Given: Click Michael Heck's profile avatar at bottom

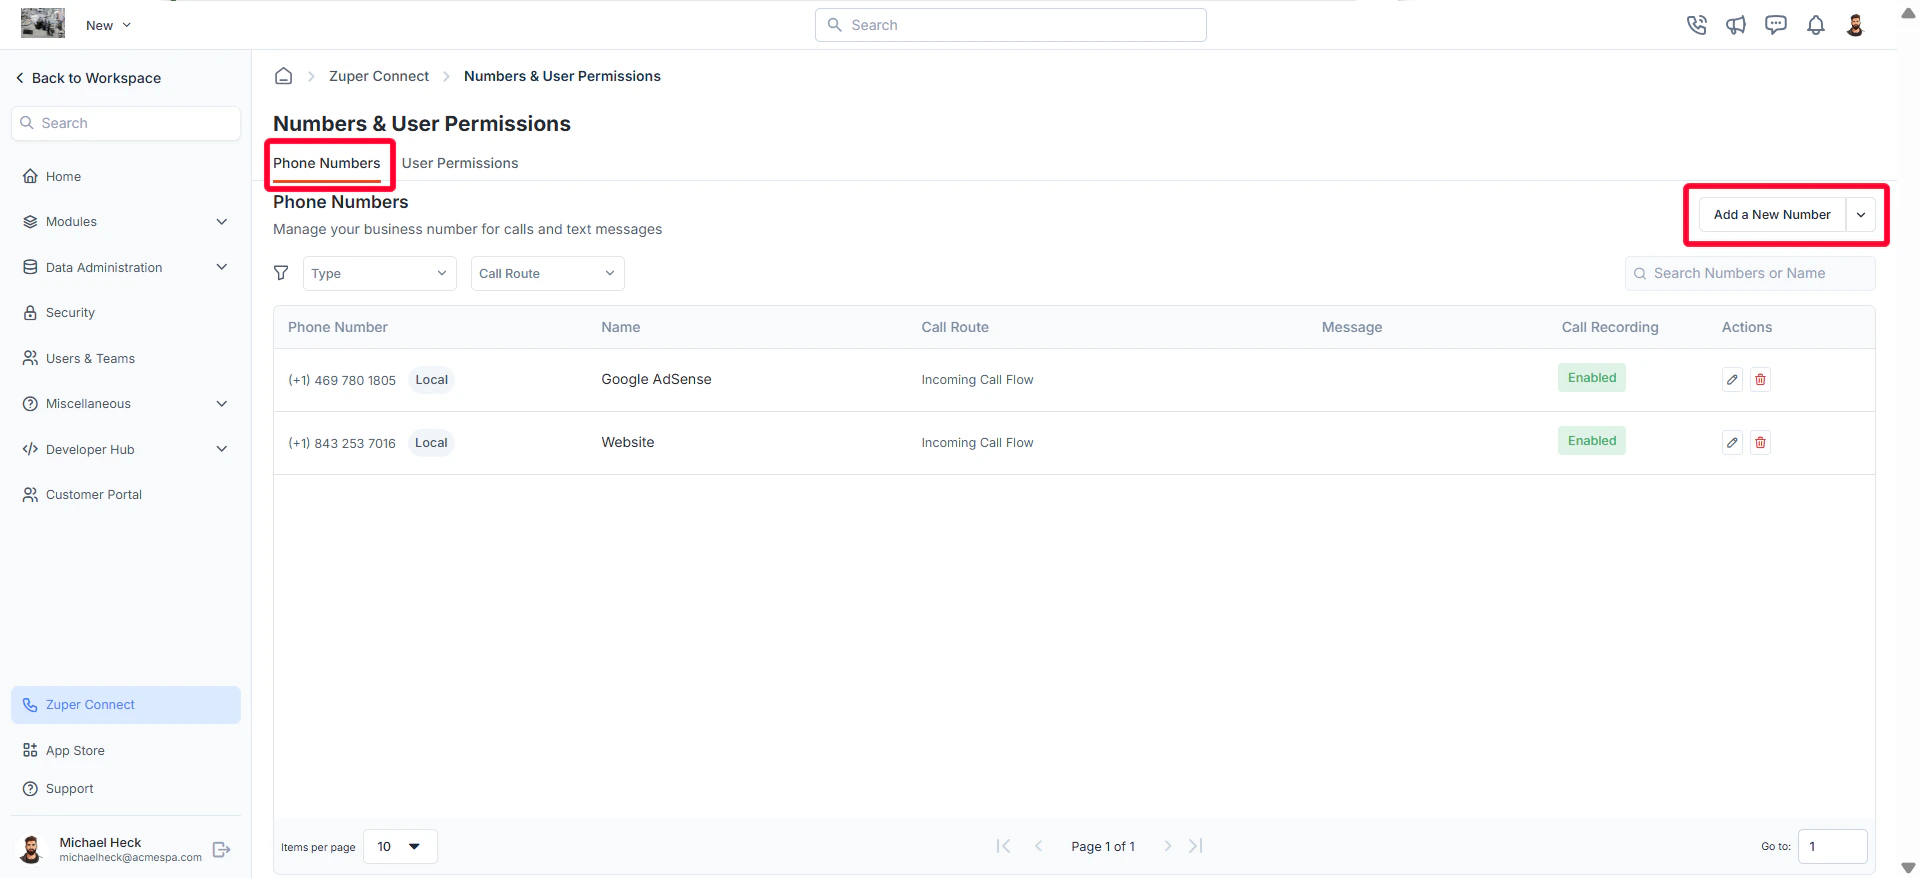Looking at the screenshot, I should click(x=31, y=850).
